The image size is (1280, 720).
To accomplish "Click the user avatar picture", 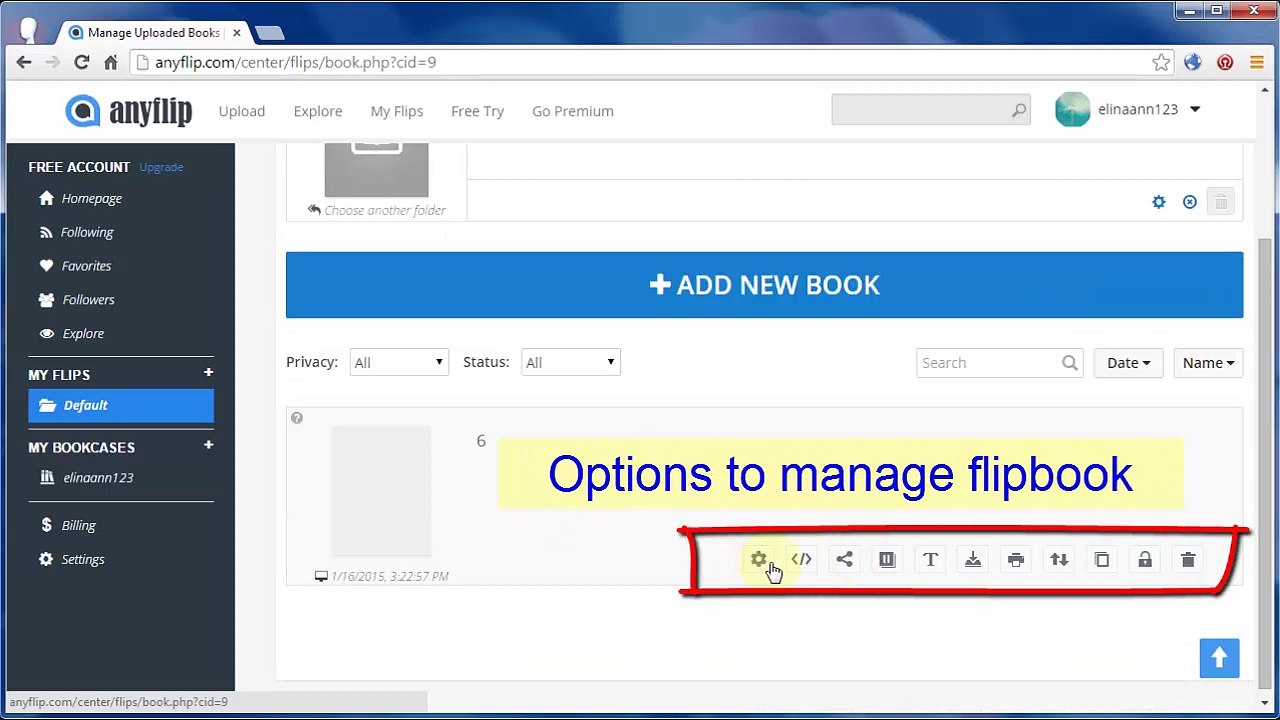I will (1072, 110).
